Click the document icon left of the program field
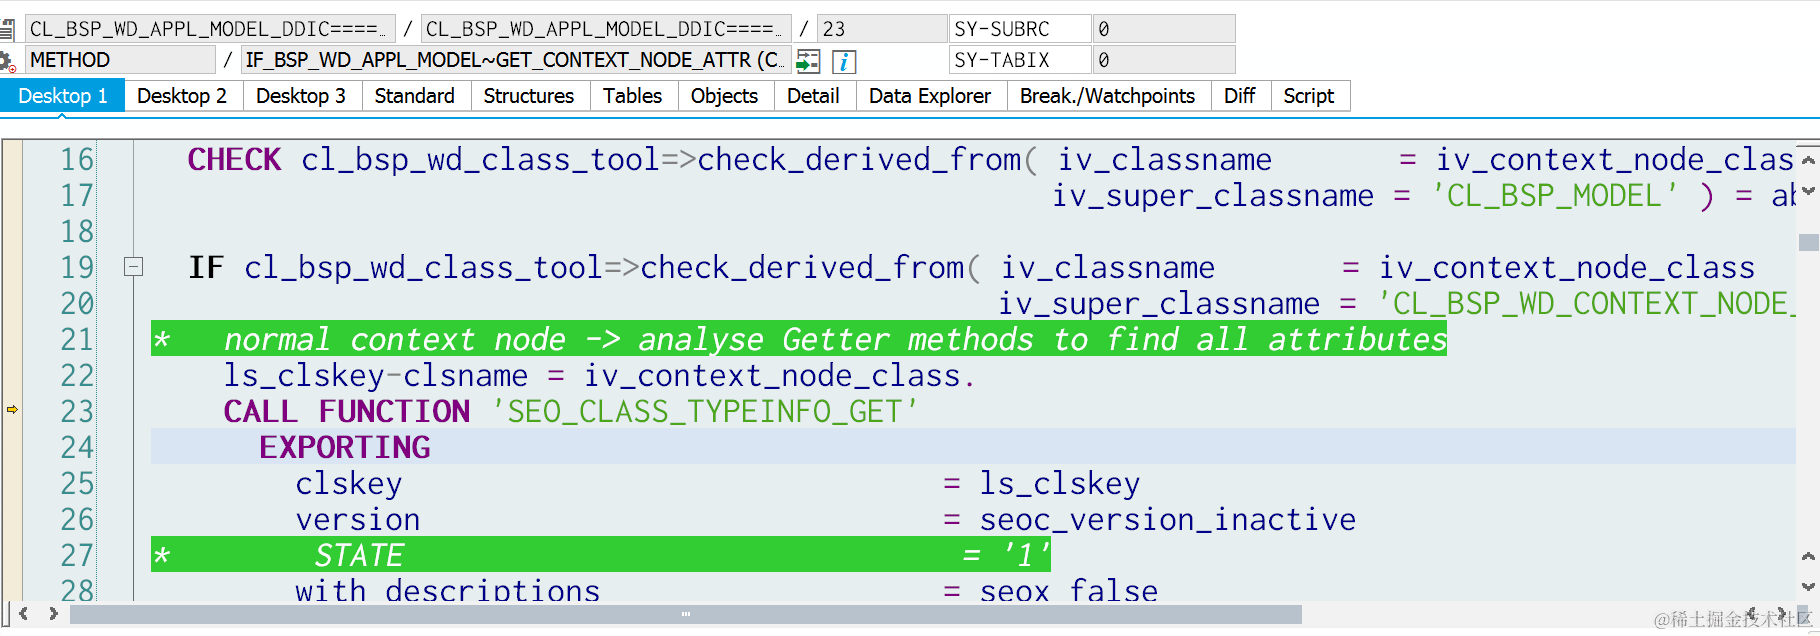This screenshot has height=636, width=1820. pyautogui.click(x=7, y=29)
